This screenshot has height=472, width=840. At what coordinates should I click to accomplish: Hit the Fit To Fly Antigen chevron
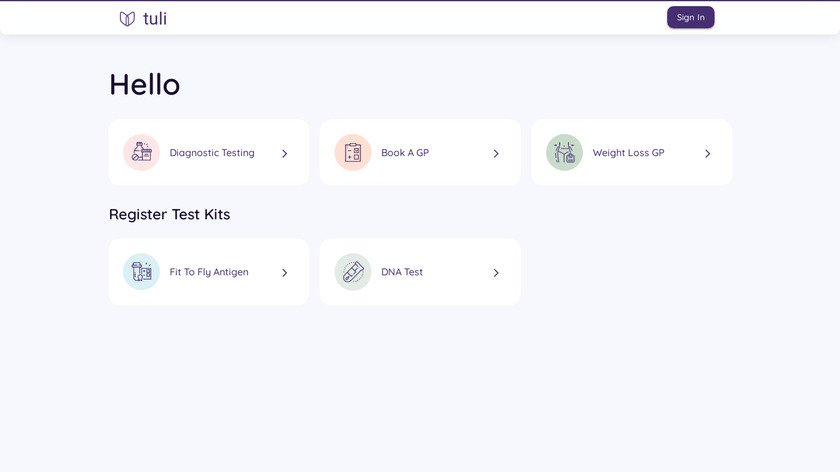[x=285, y=272]
